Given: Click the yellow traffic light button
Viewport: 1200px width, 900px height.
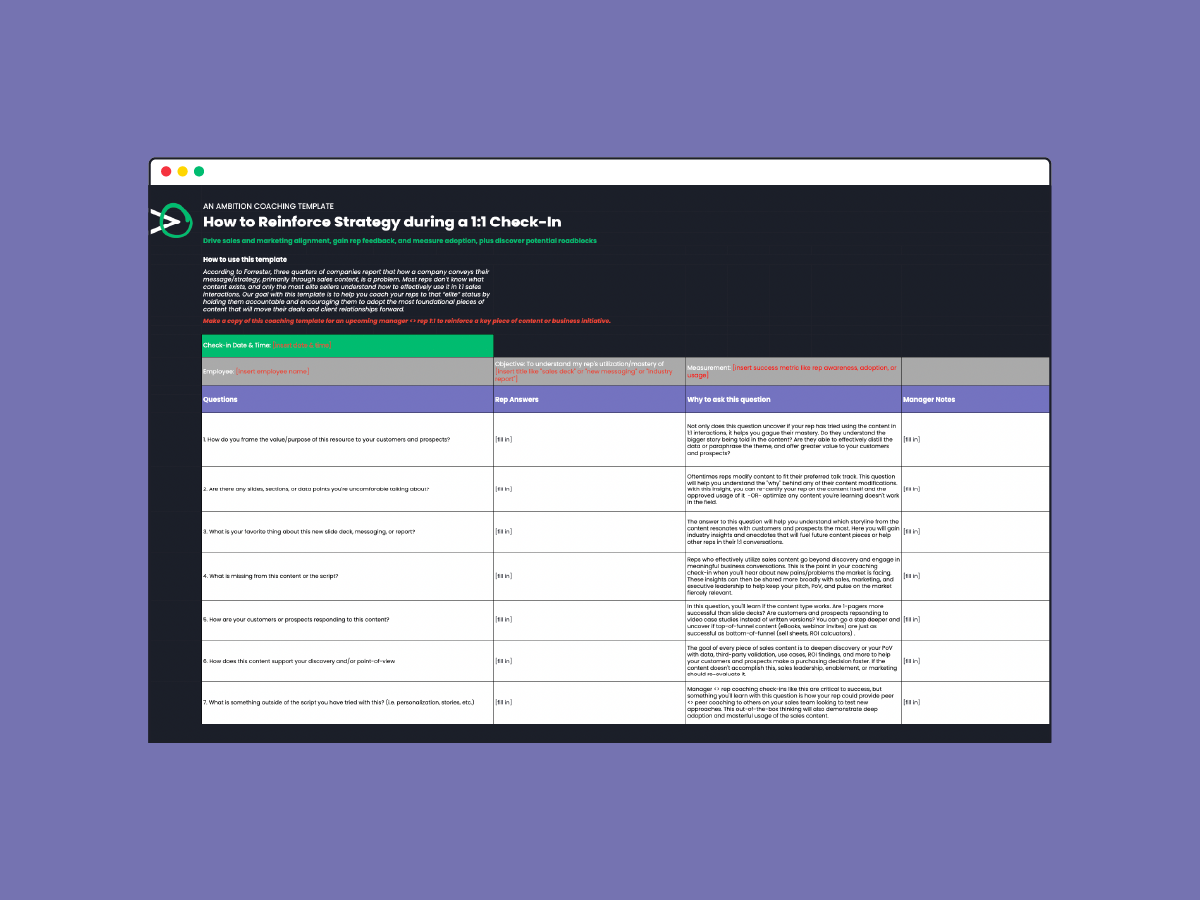Looking at the screenshot, I should coord(181,171).
